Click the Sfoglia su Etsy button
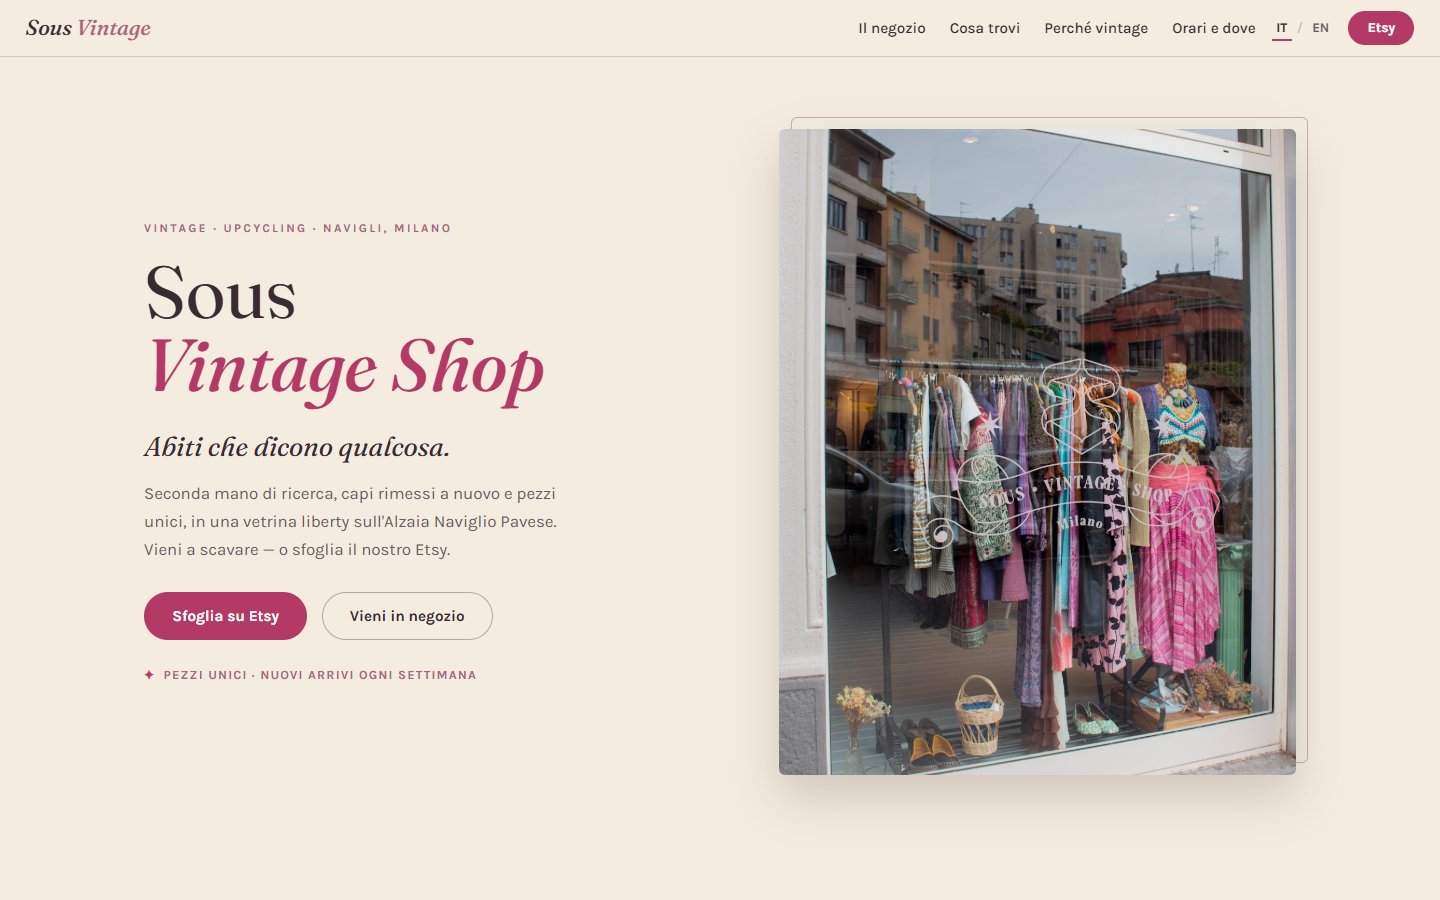Viewport: 1440px width, 900px height. (x=225, y=616)
